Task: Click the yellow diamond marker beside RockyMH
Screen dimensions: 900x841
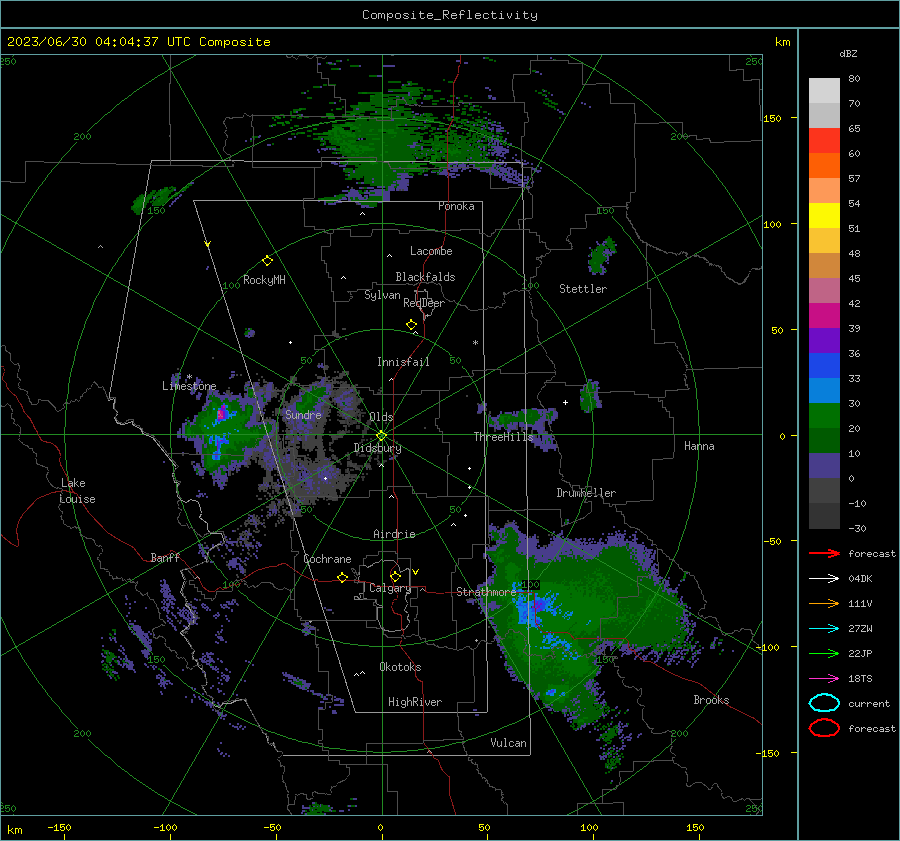Action: [x=267, y=261]
